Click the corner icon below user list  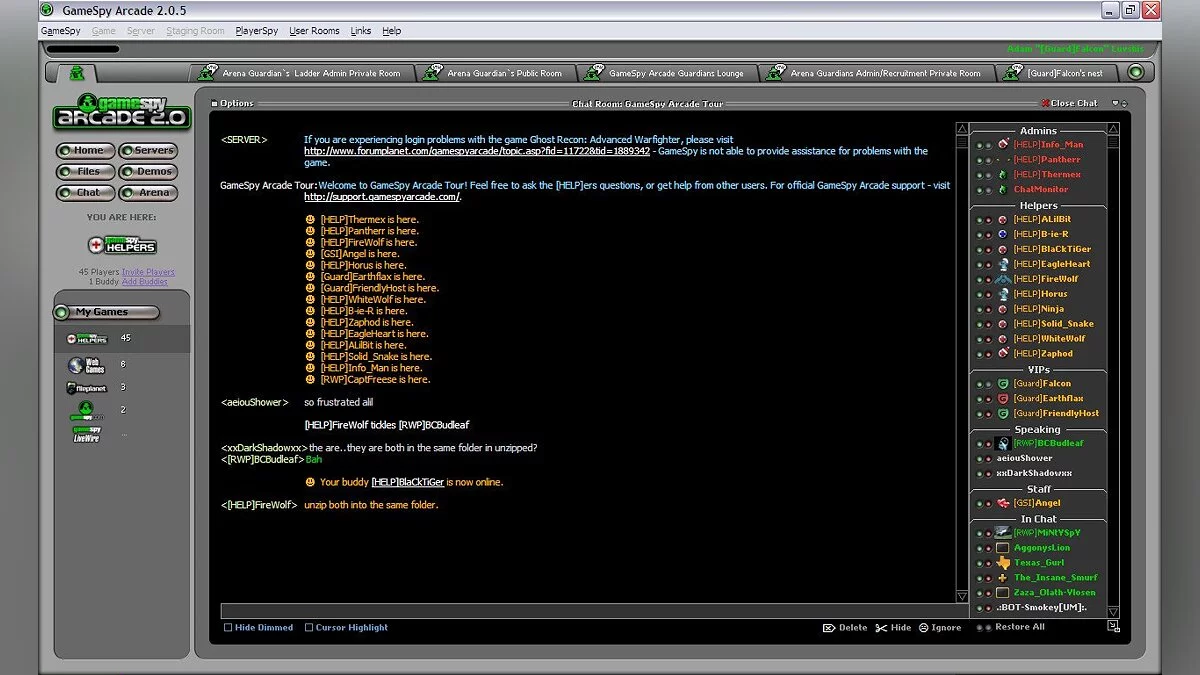tap(1114, 627)
